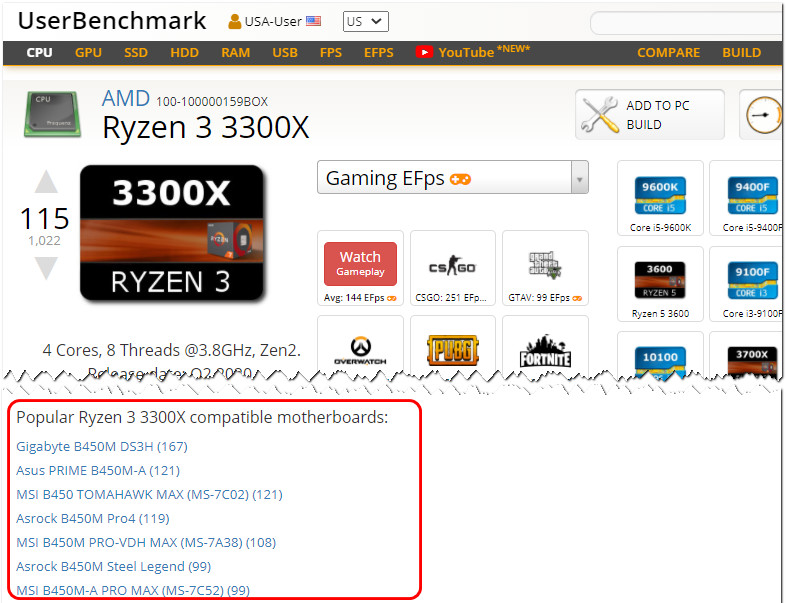786x603 pixels.
Task: Select the Overwatch game tile
Action: click(x=360, y=346)
